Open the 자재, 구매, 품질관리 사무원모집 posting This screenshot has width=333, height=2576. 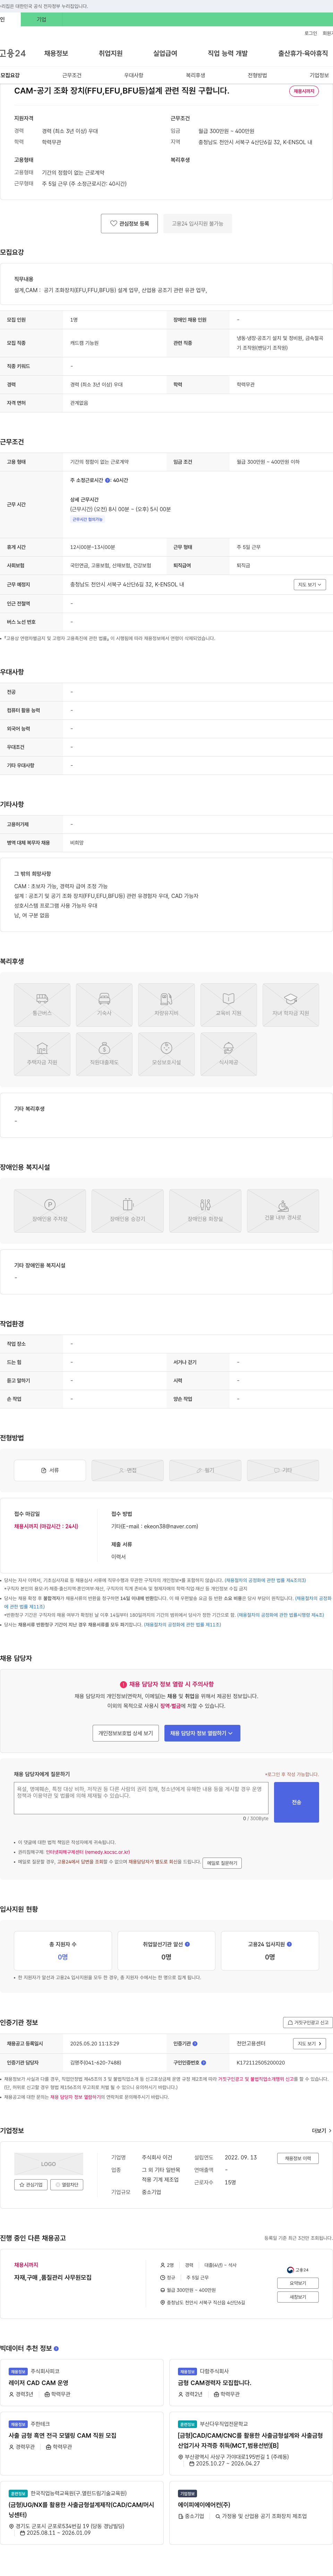53,2277
